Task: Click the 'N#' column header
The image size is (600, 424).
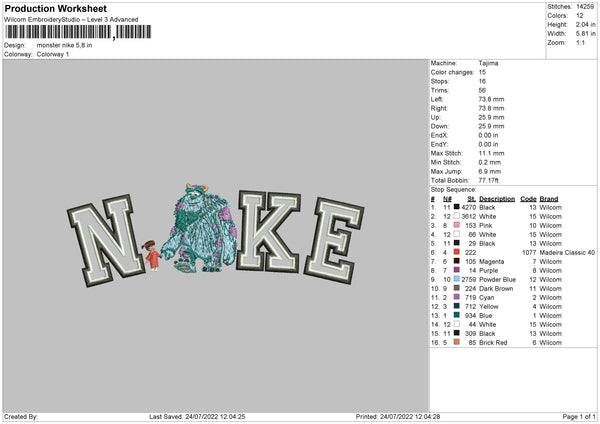Action: 447,199
